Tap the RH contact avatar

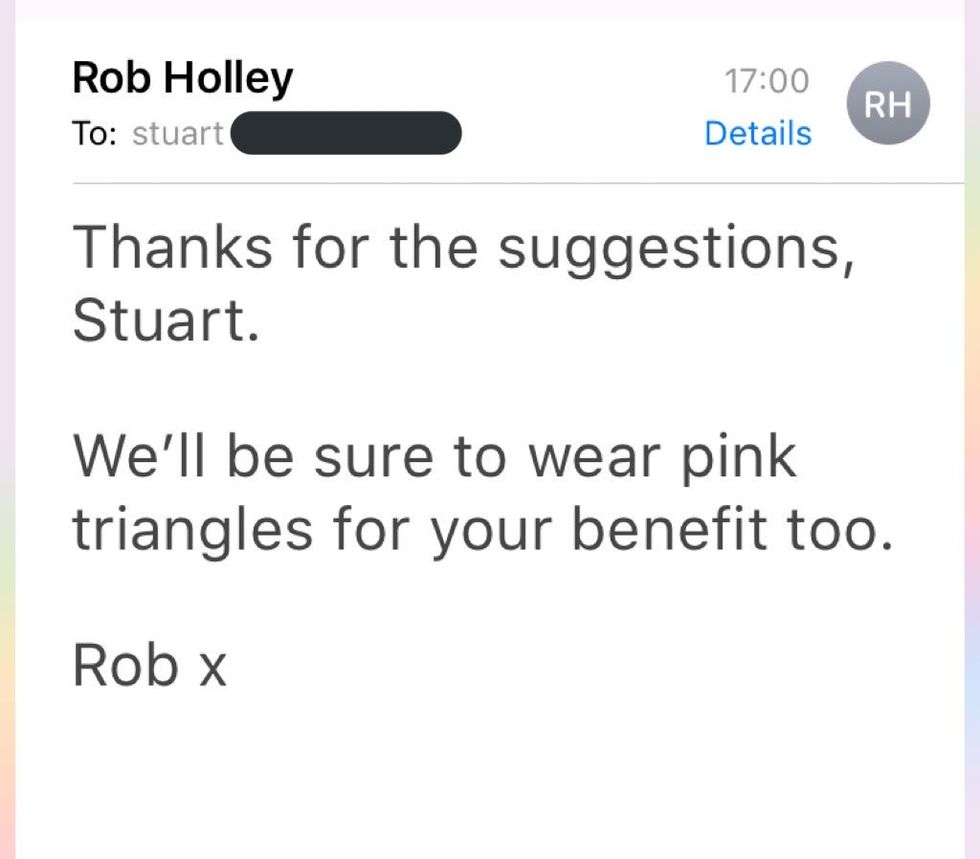888,103
